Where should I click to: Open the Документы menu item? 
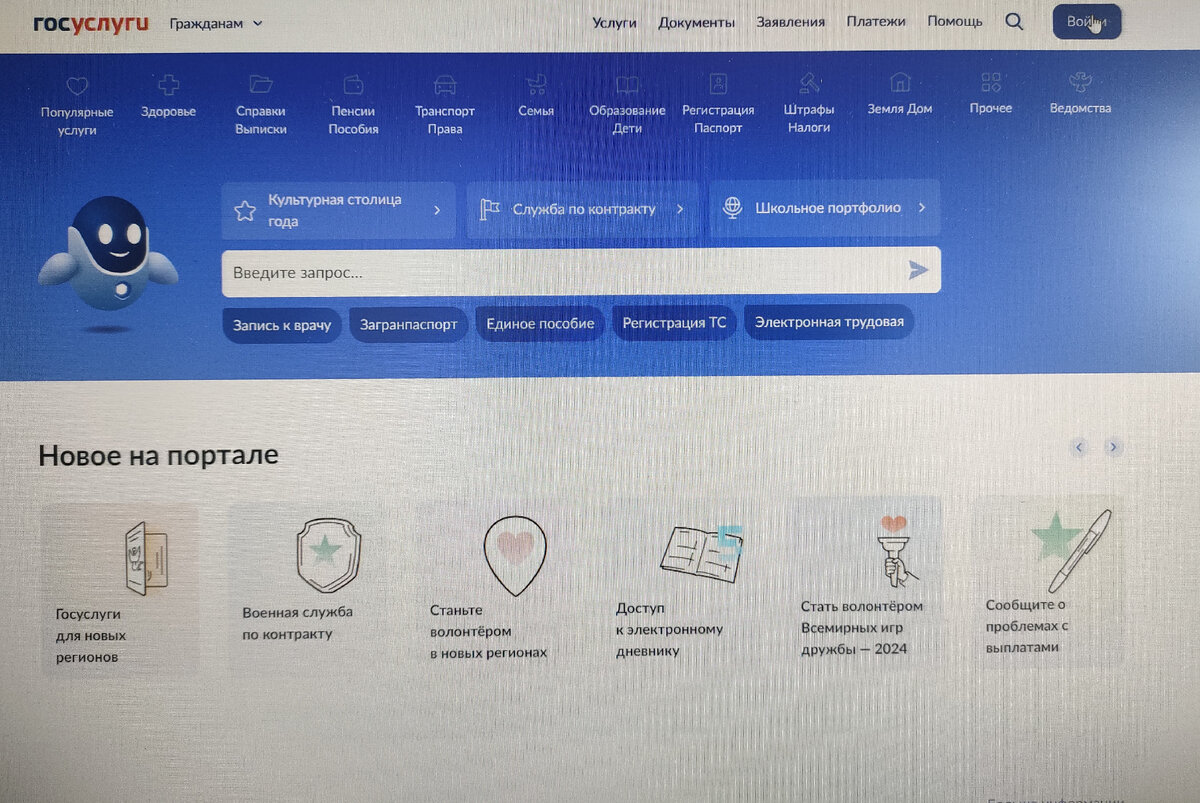pos(696,22)
